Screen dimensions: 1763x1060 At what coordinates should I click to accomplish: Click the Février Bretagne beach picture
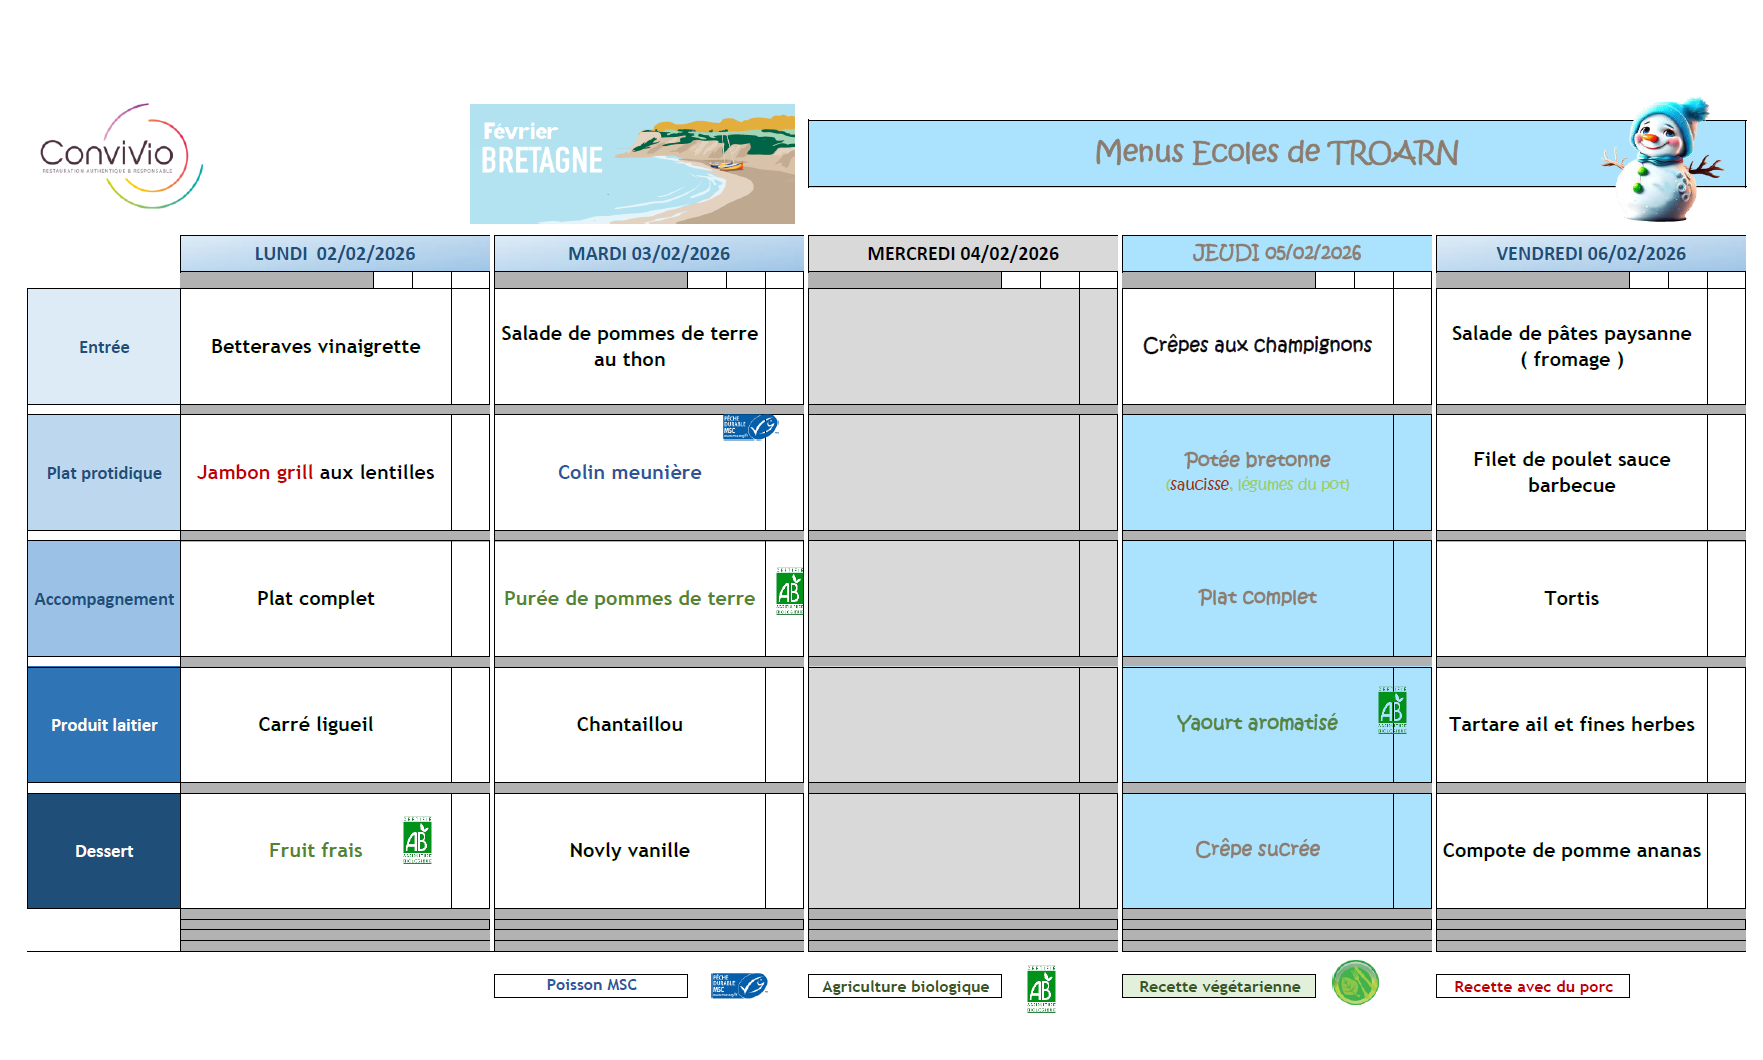pos(632,164)
